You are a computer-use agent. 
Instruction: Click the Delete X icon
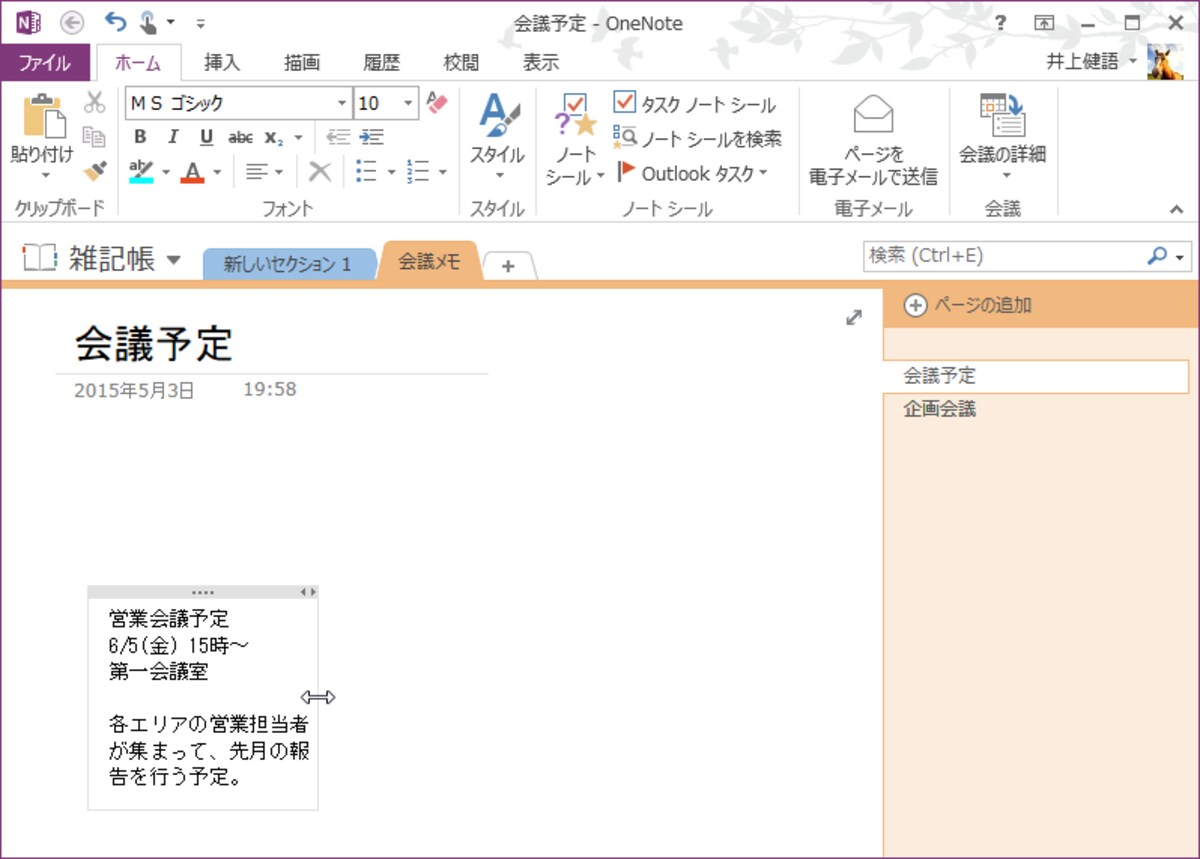coord(320,172)
